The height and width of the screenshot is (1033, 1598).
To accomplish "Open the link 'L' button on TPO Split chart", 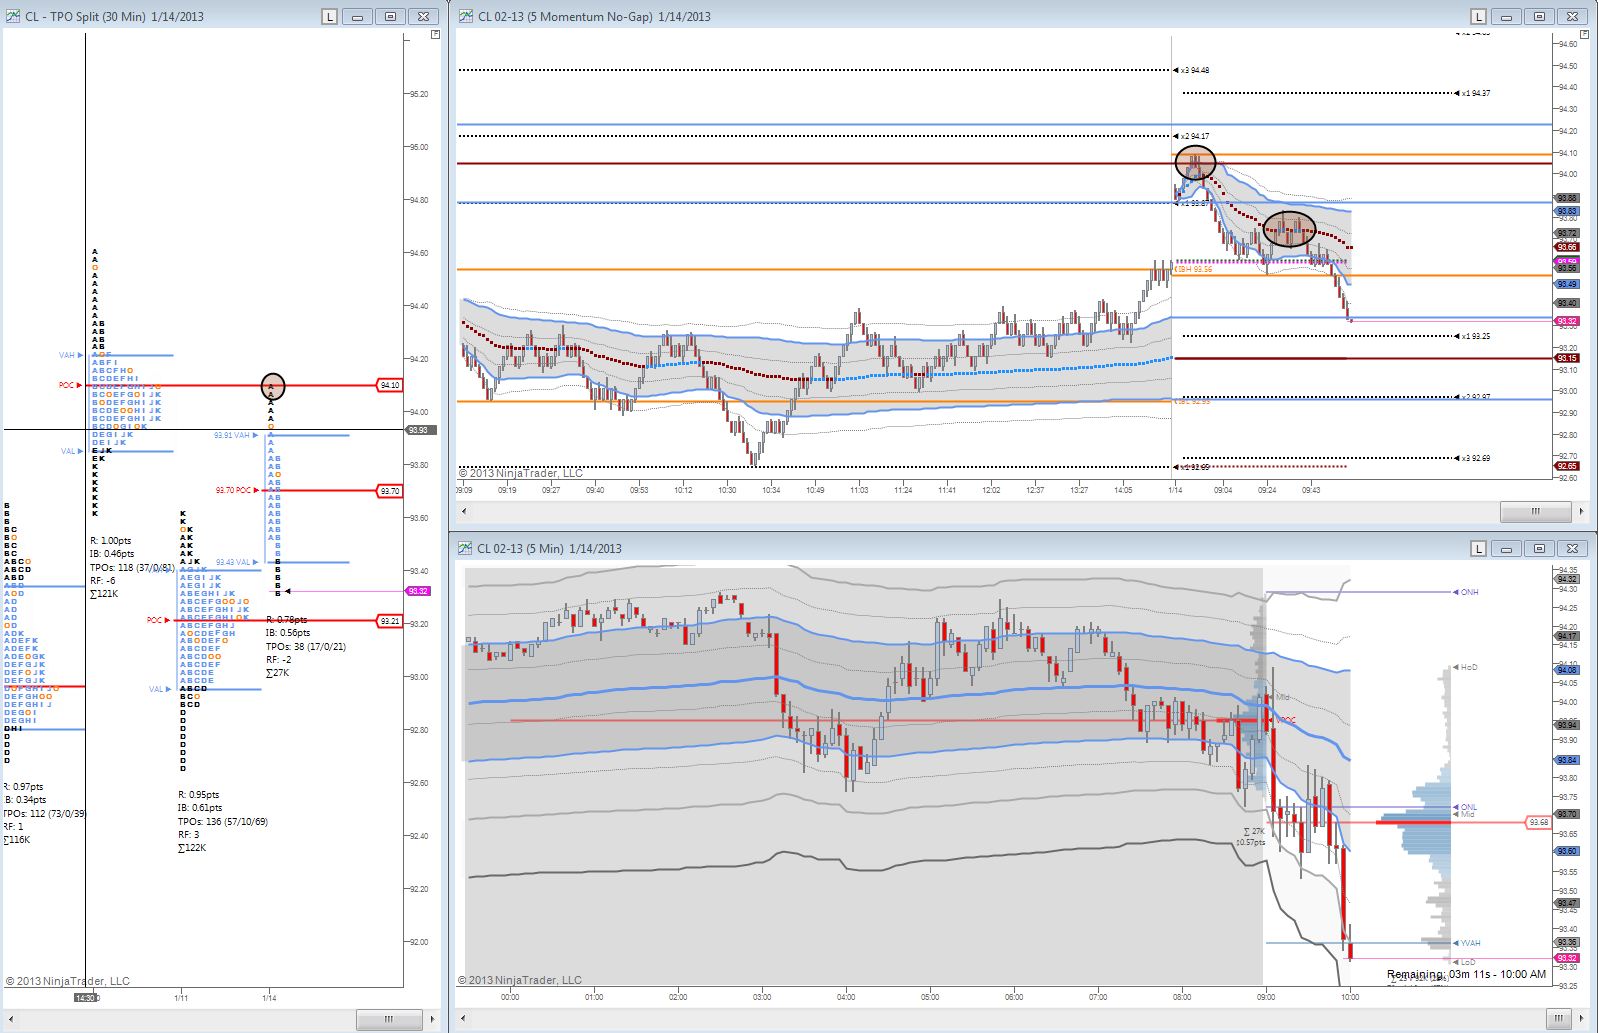I will click(x=329, y=16).
